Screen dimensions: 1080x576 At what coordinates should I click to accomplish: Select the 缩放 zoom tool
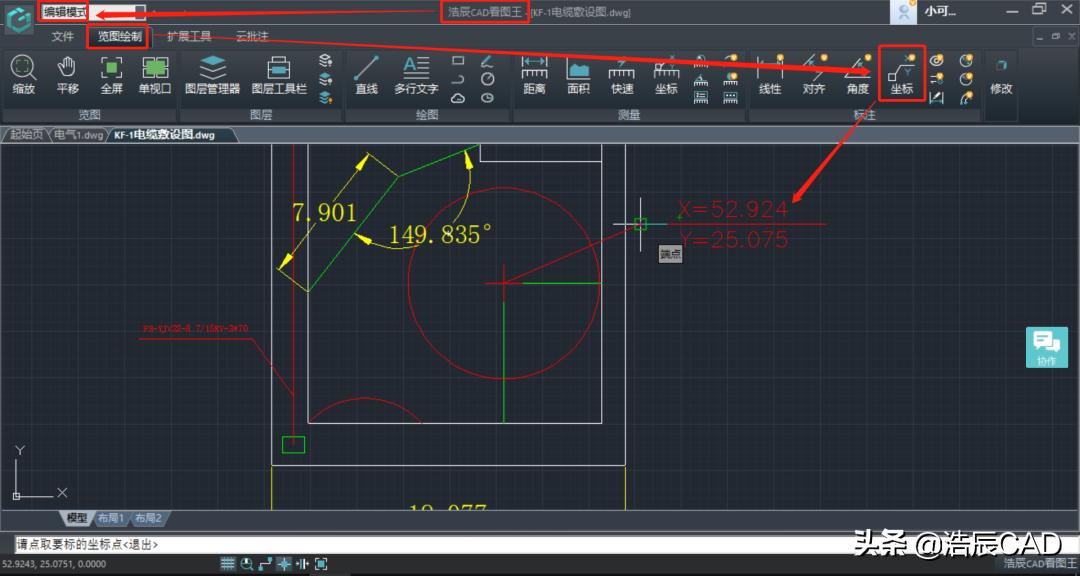coord(23,75)
